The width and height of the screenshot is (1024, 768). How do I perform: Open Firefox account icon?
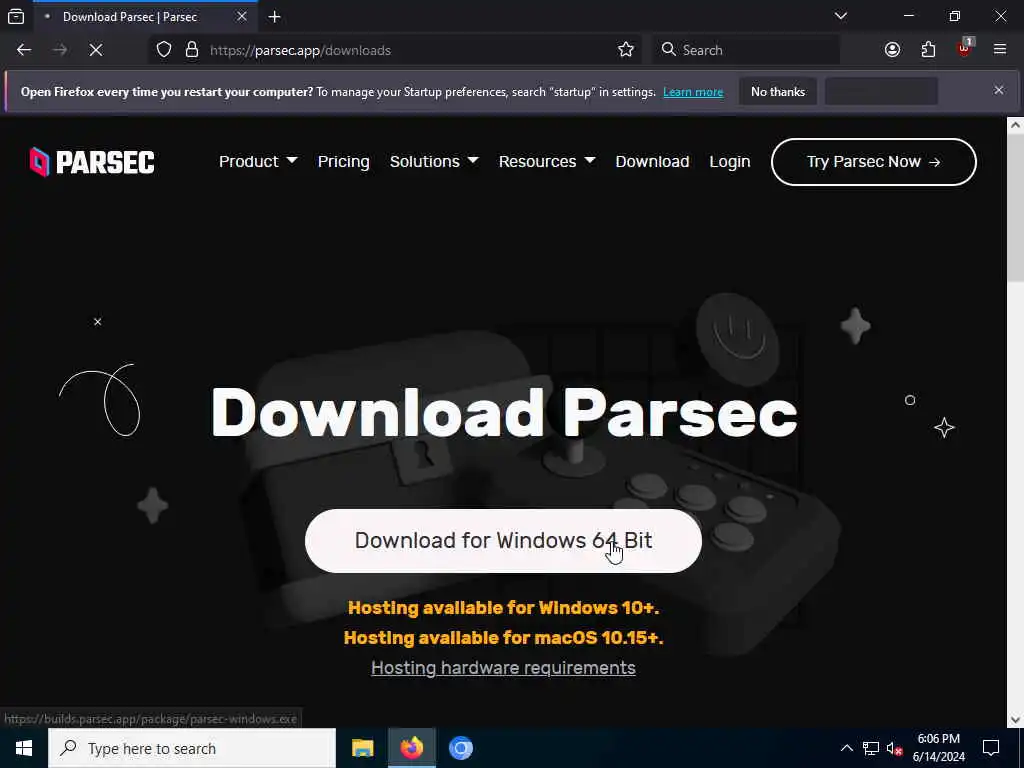point(892,50)
